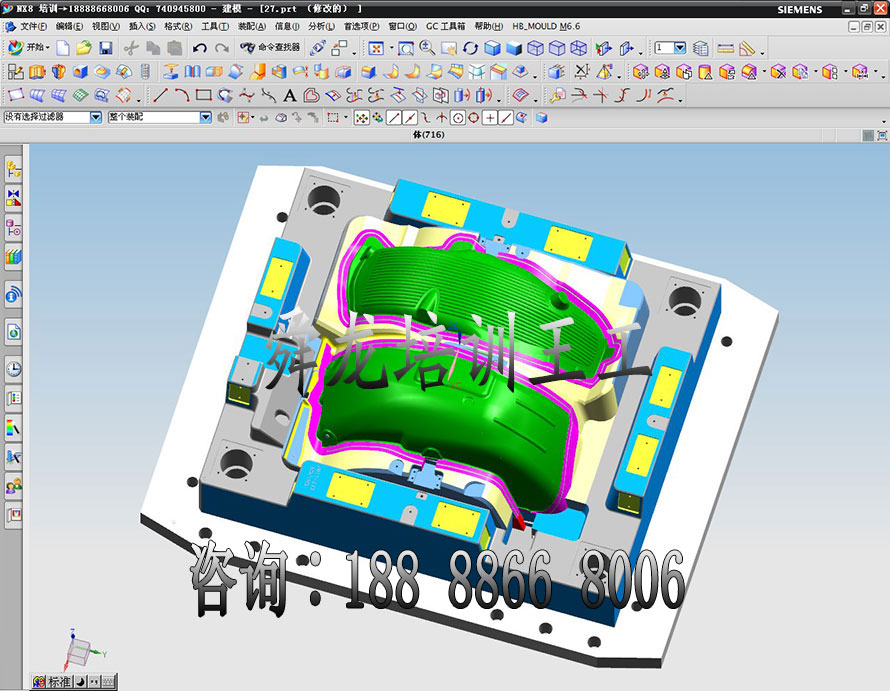The height and width of the screenshot is (691, 890).
Task: Click the Zoom magnifier icon
Action: click(x=427, y=48)
